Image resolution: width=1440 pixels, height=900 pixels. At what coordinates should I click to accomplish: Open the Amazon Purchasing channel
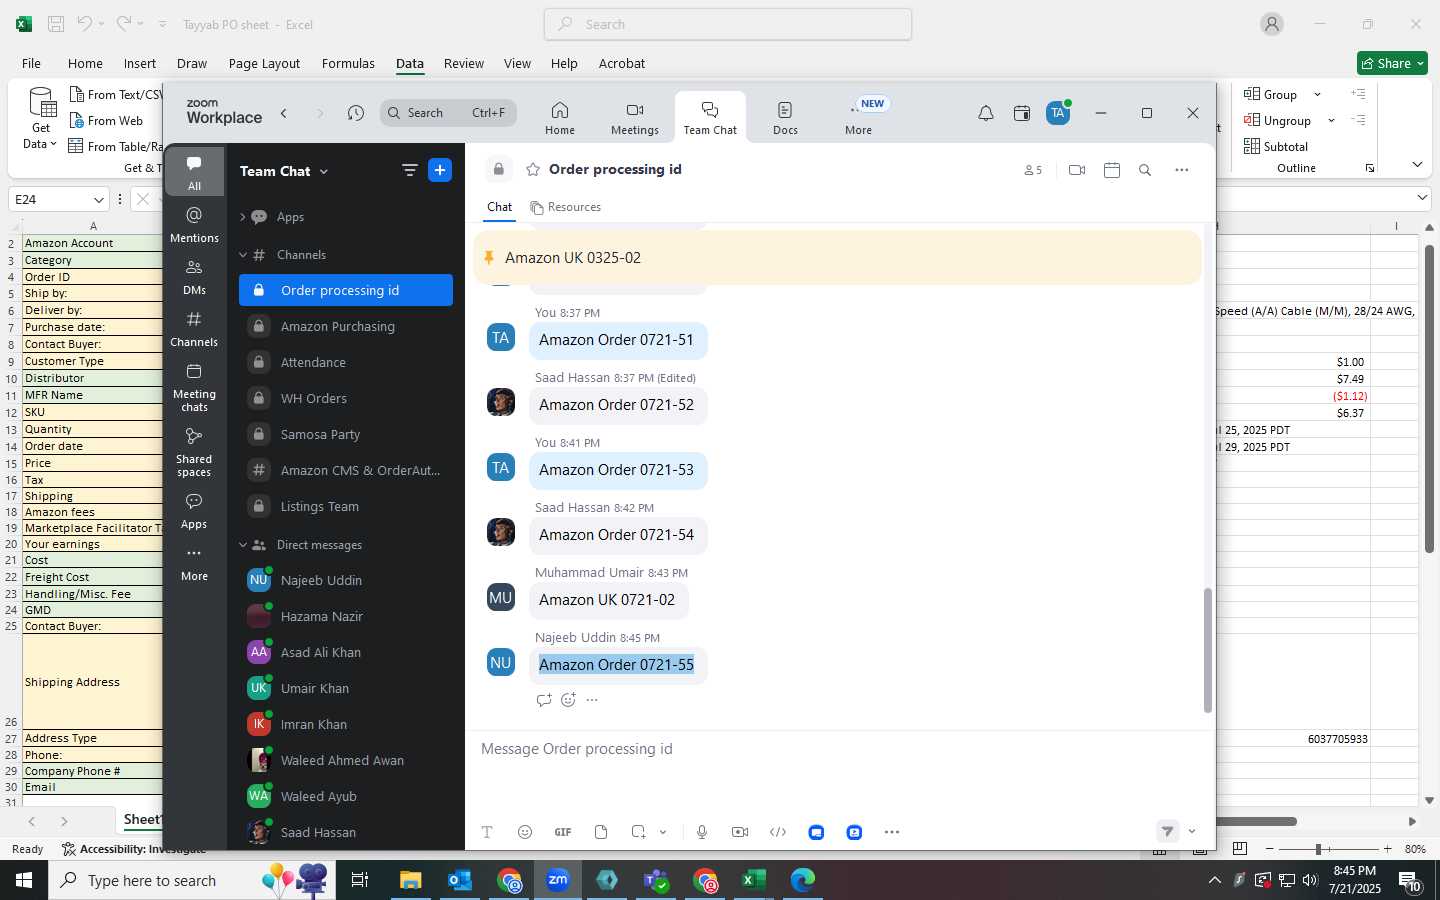click(346, 327)
